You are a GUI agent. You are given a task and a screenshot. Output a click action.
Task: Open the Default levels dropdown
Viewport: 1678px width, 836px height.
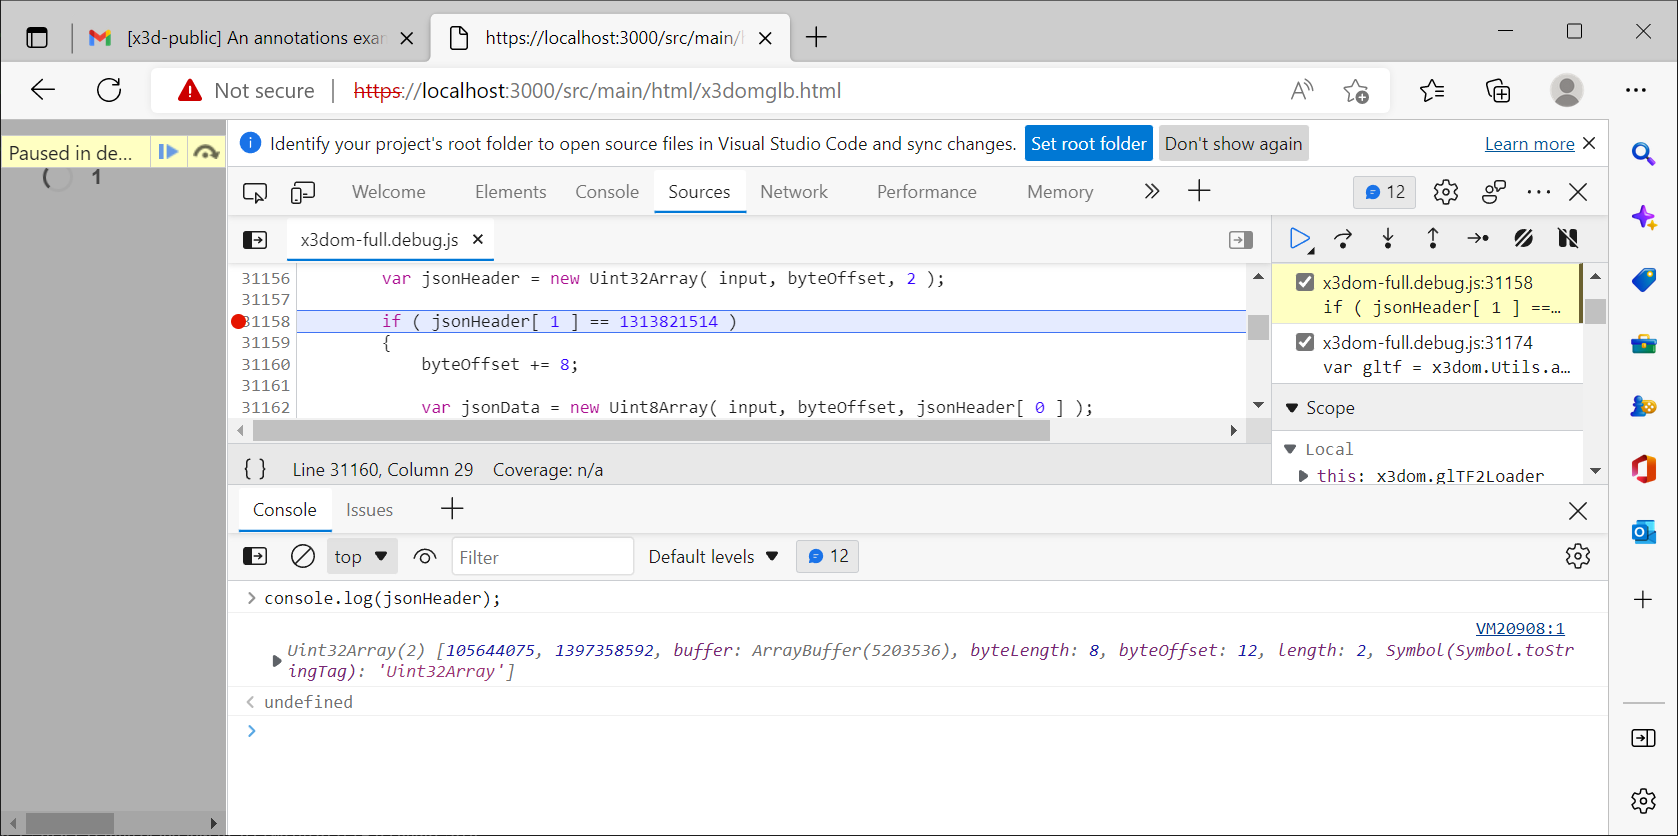click(713, 557)
